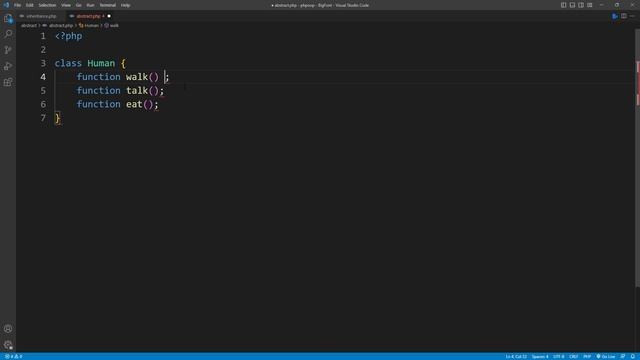Open the Run menu

[90, 5]
